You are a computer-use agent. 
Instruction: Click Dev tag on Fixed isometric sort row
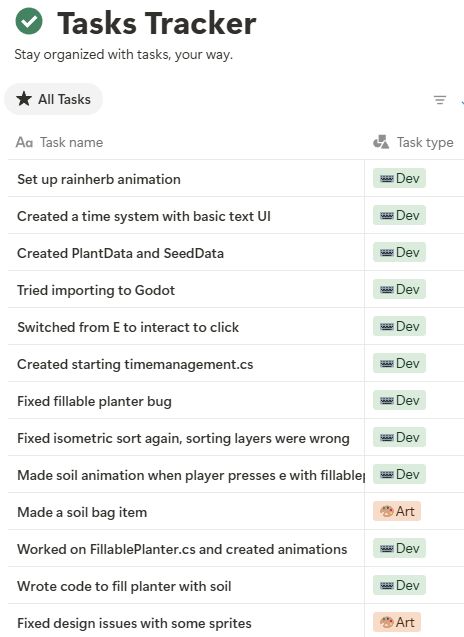[399, 437]
